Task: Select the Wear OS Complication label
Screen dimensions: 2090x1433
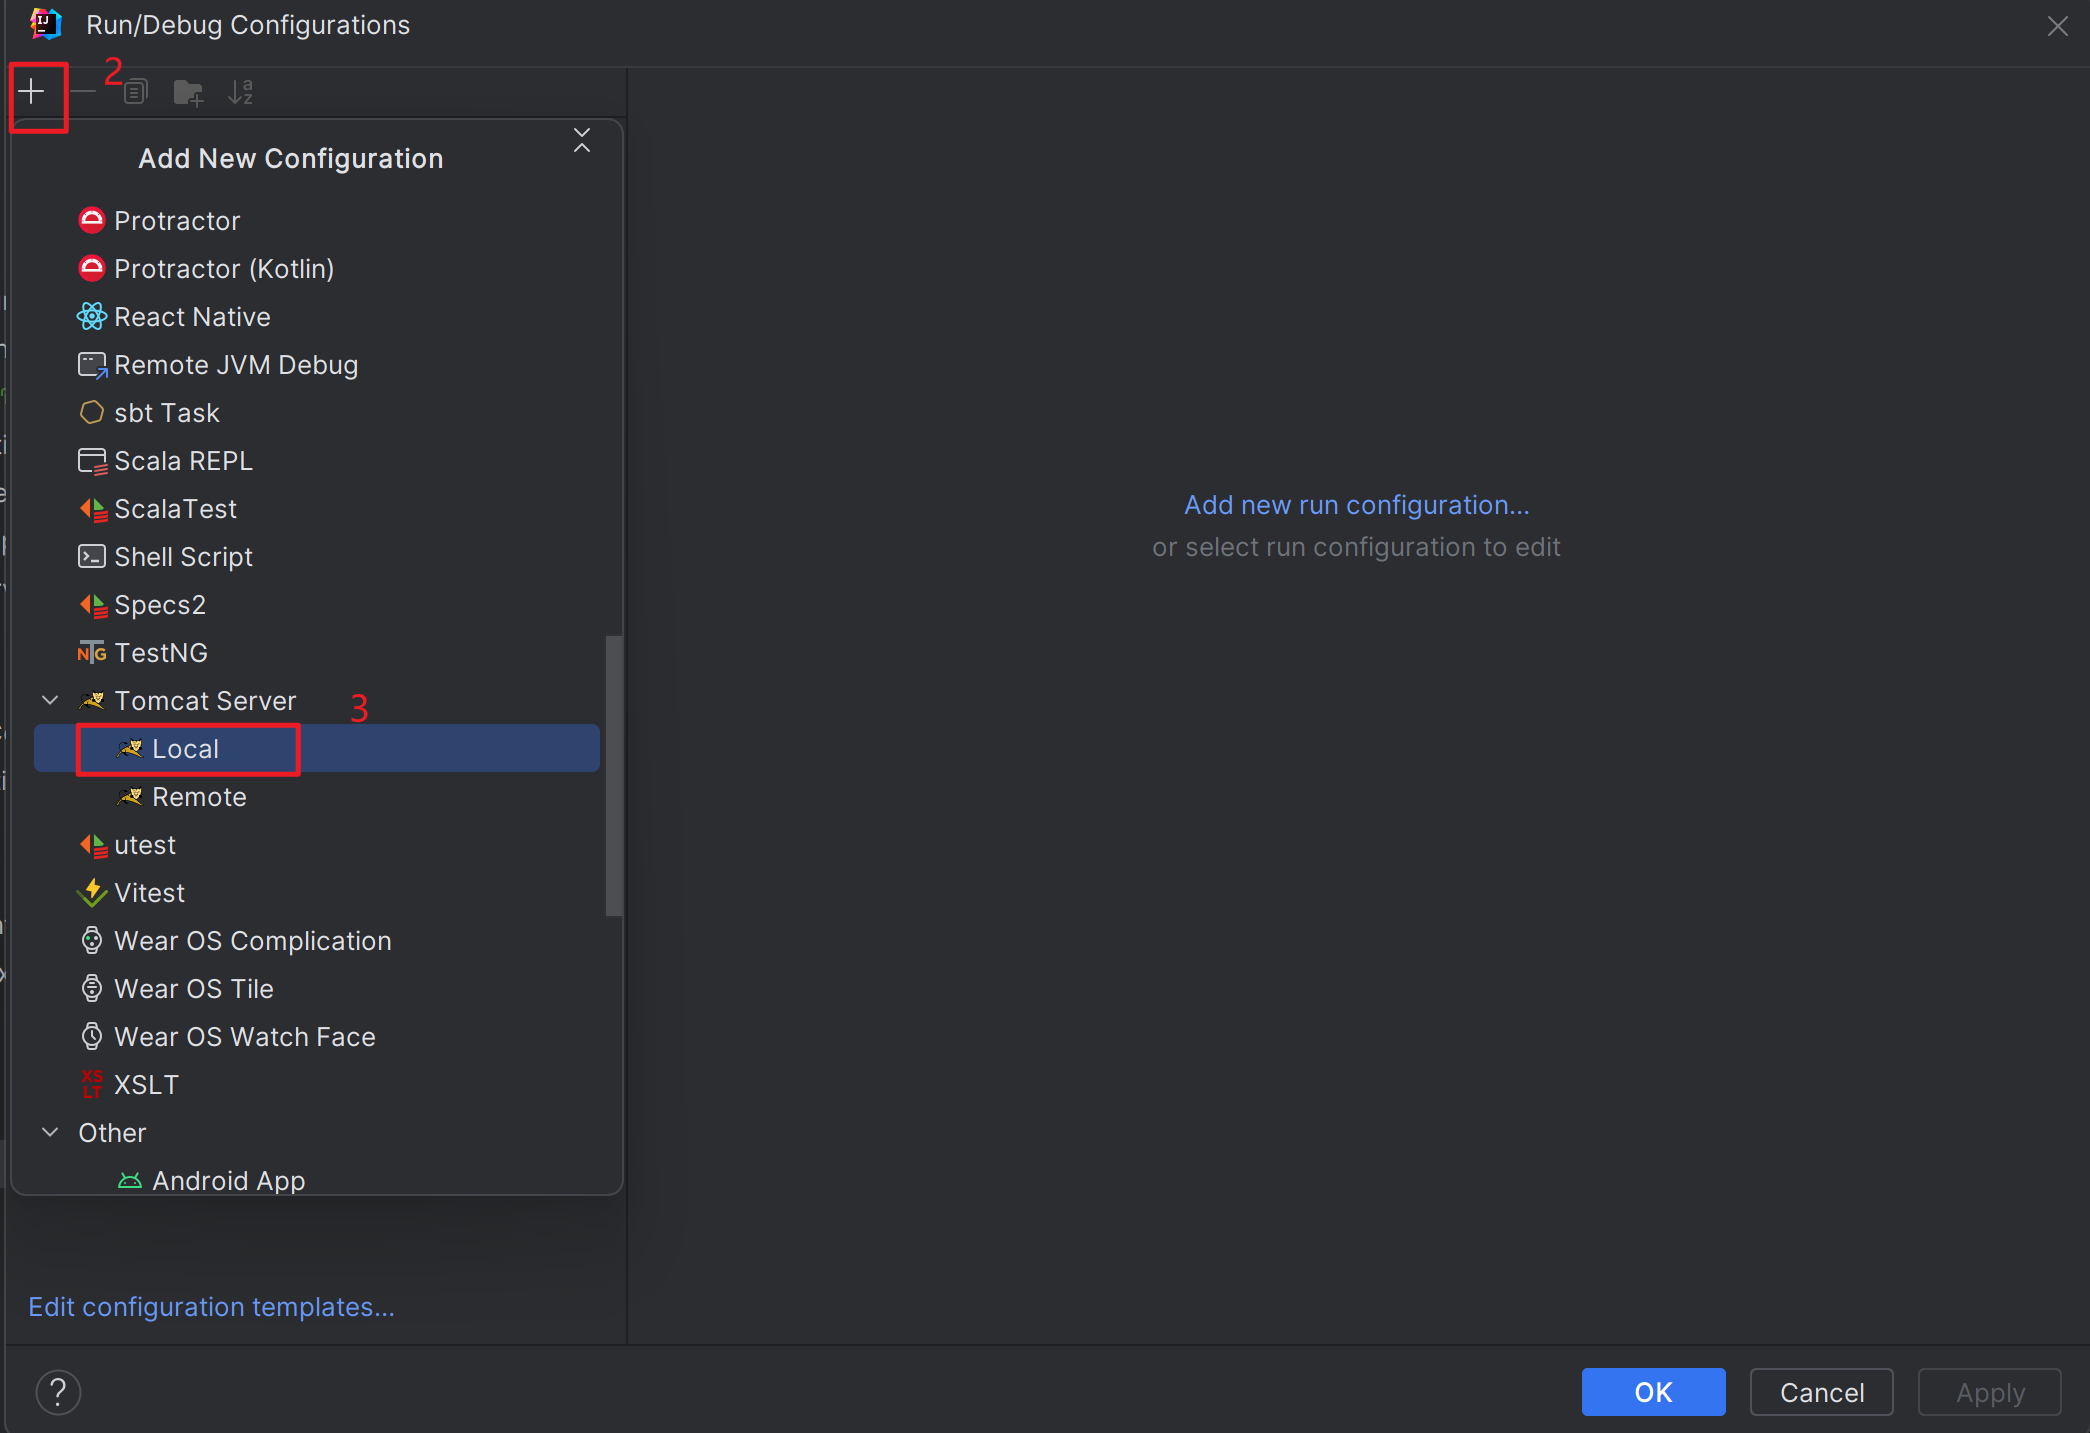Action: [x=253, y=941]
